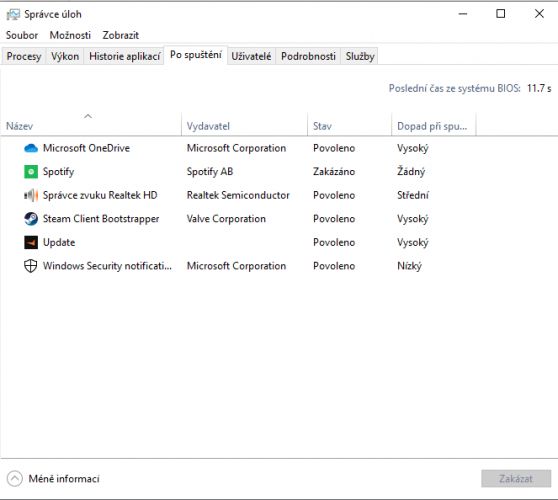
Task: Go to the Uživatelé tab
Action: coord(251,56)
